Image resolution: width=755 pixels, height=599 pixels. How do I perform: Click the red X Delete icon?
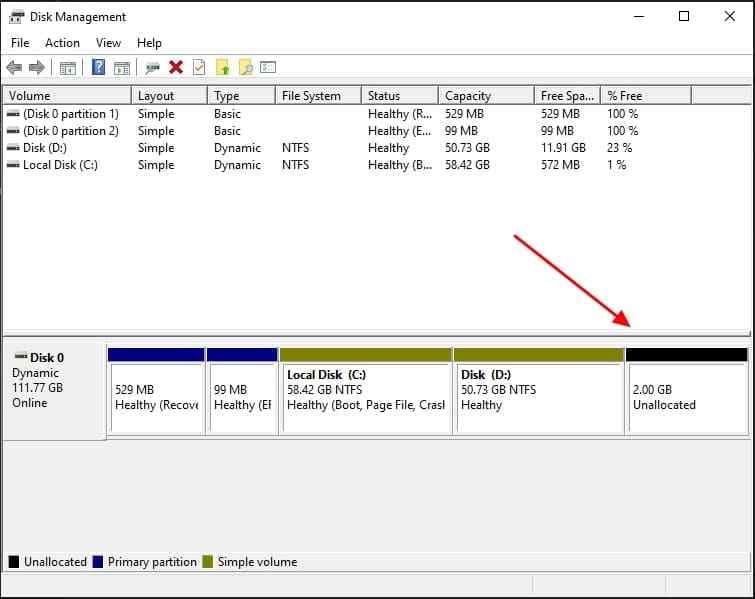[x=176, y=67]
